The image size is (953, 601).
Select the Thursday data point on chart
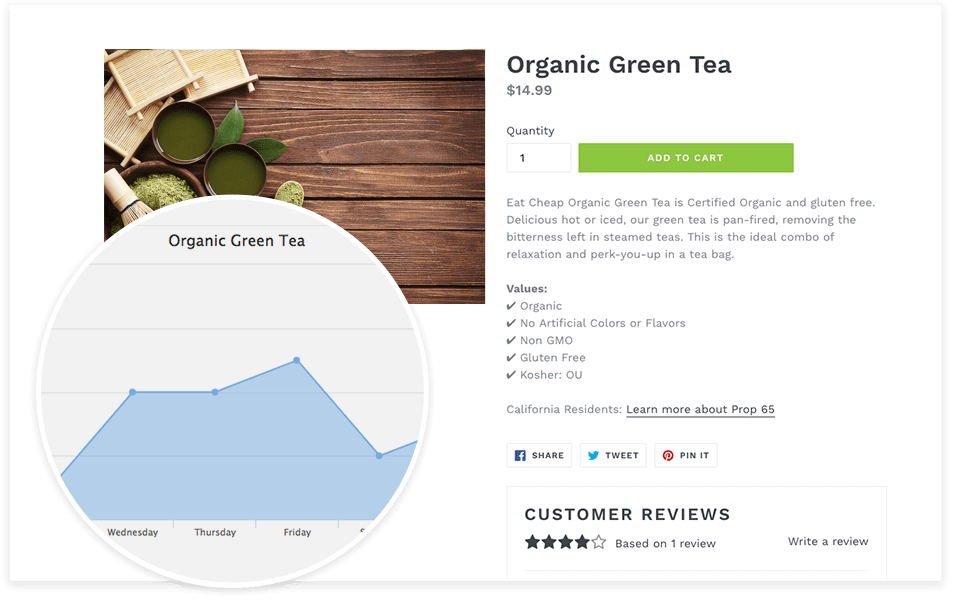click(x=215, y=393)
